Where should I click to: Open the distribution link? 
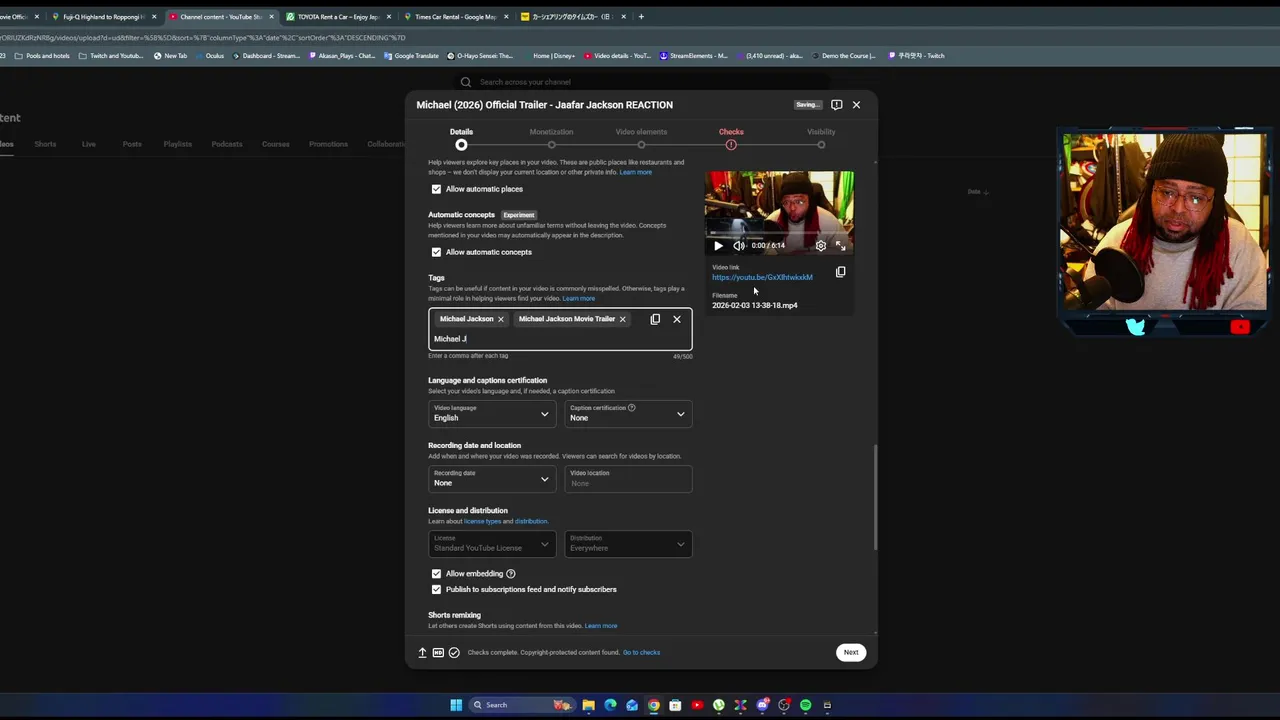[x=531, y=521]
